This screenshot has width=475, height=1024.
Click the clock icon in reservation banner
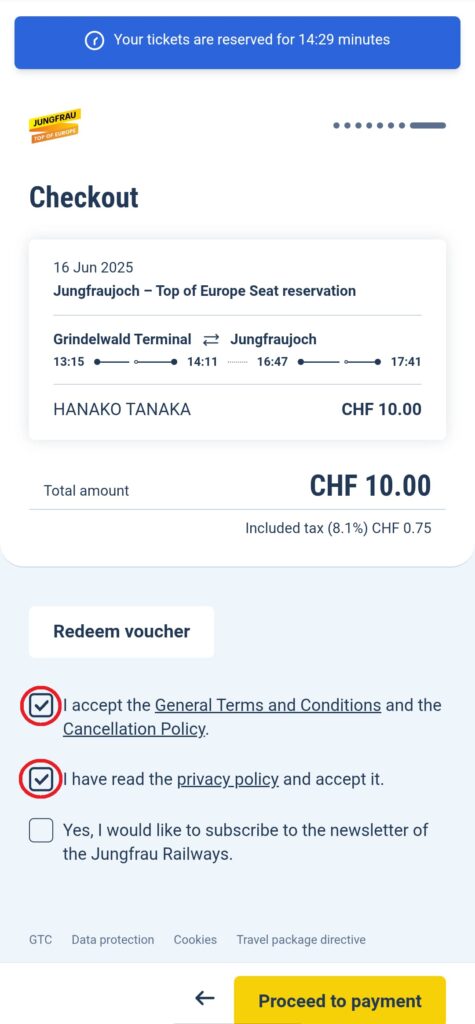point(95,40)
